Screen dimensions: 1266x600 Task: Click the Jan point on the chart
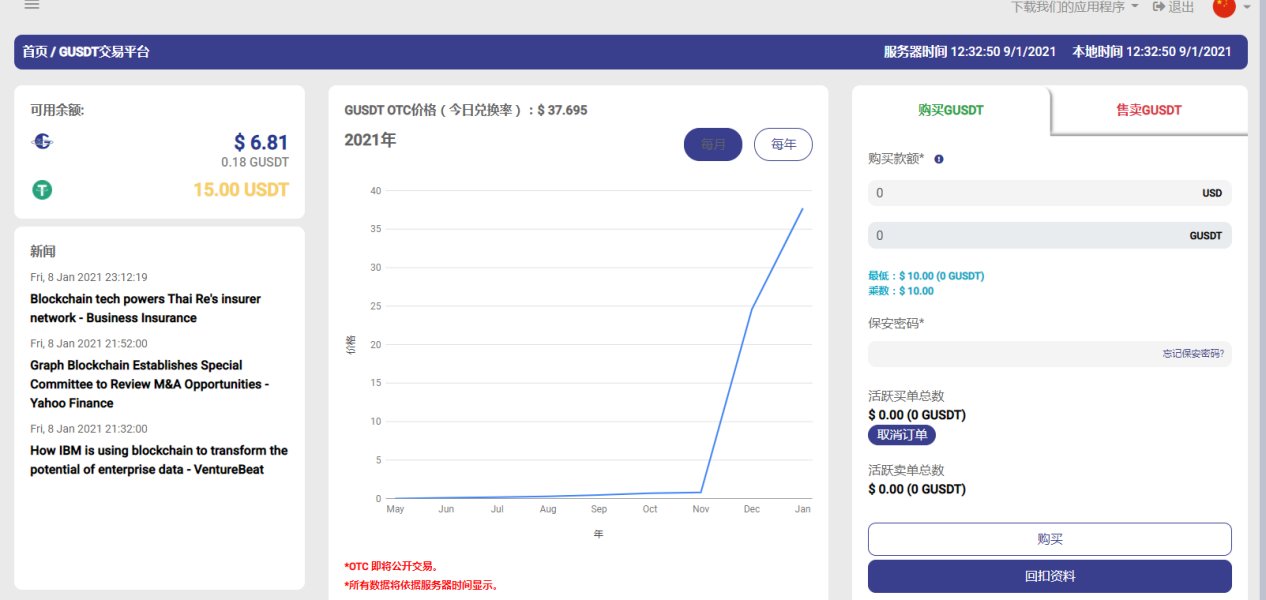pyautogui.click(x=802, y=209)
